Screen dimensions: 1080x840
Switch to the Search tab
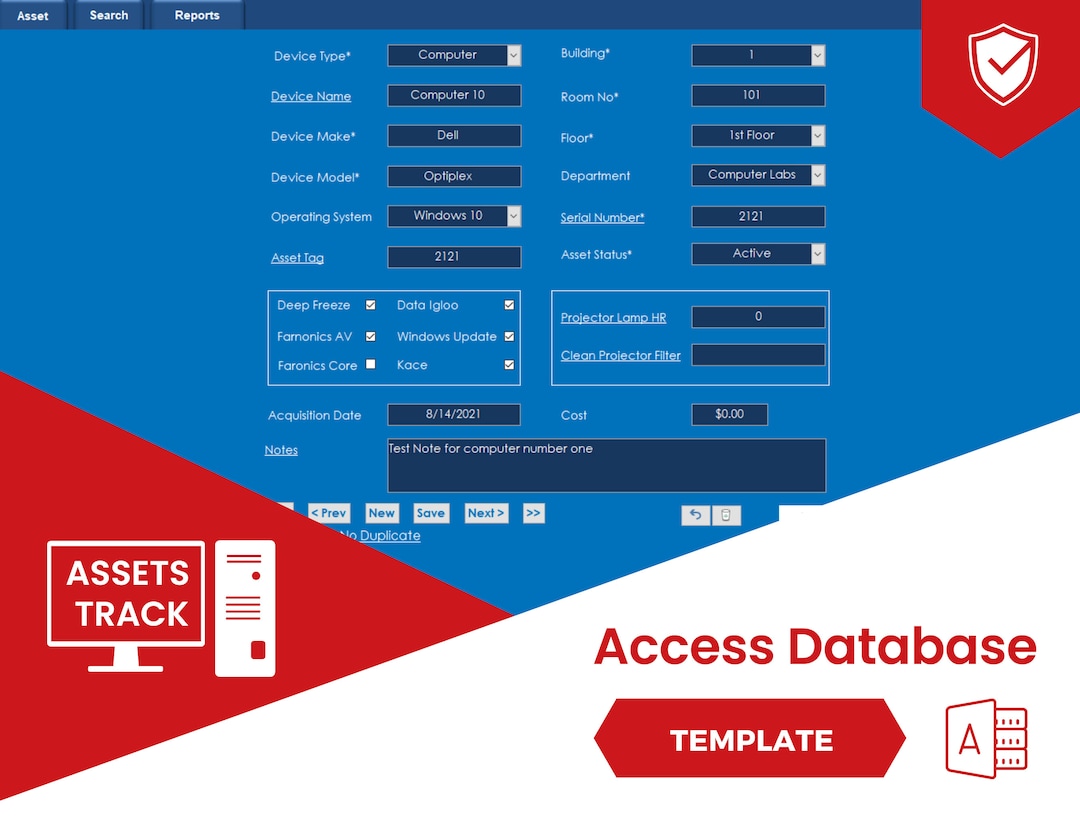(108, 15)
